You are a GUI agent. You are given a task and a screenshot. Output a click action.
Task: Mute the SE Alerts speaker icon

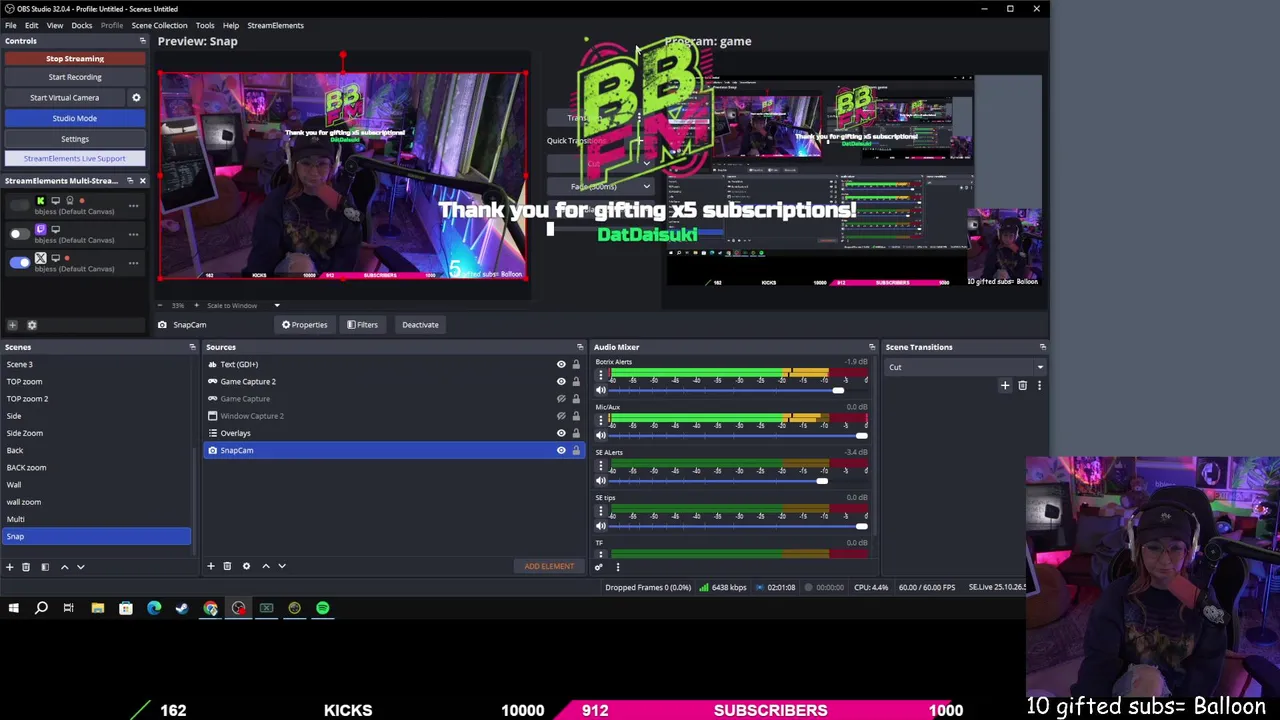600,480
